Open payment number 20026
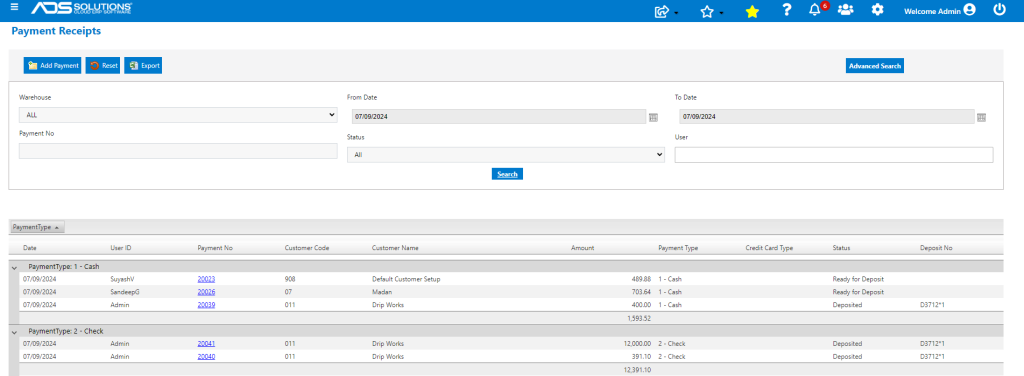The height and width of the screenshot is (376, 1024). tap(206, 292)
